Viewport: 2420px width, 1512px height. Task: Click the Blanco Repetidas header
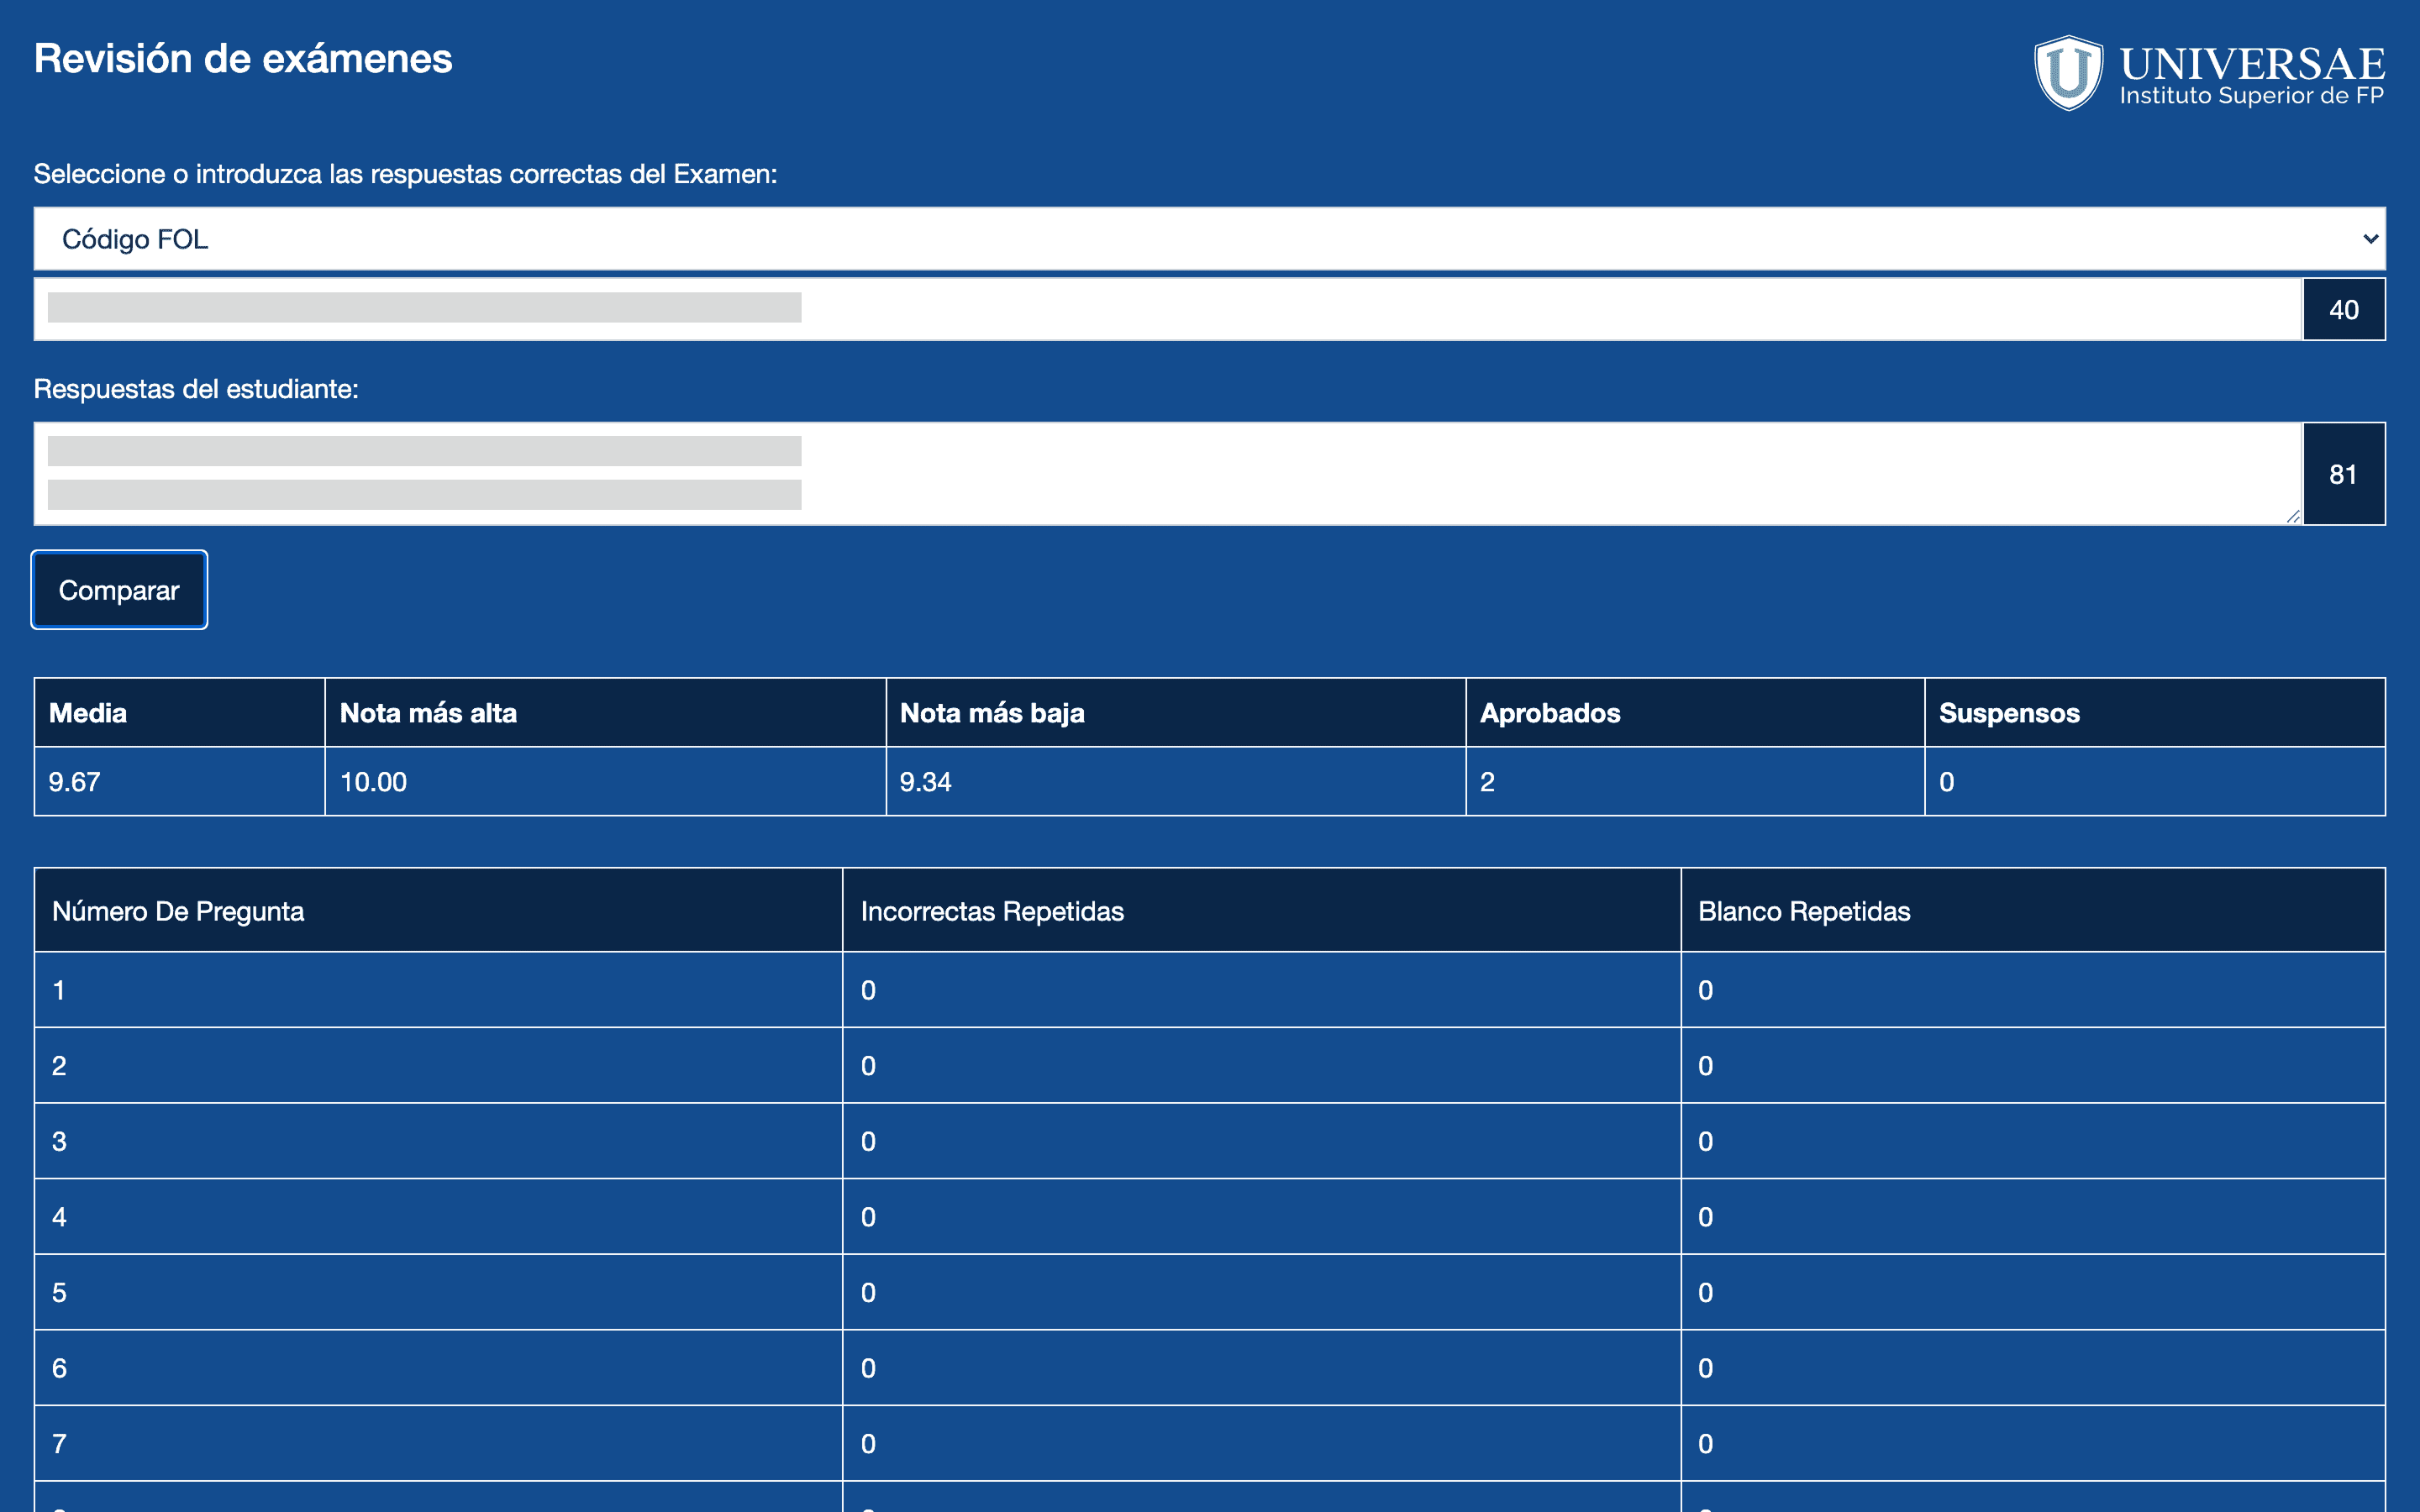click(2033, 911)
